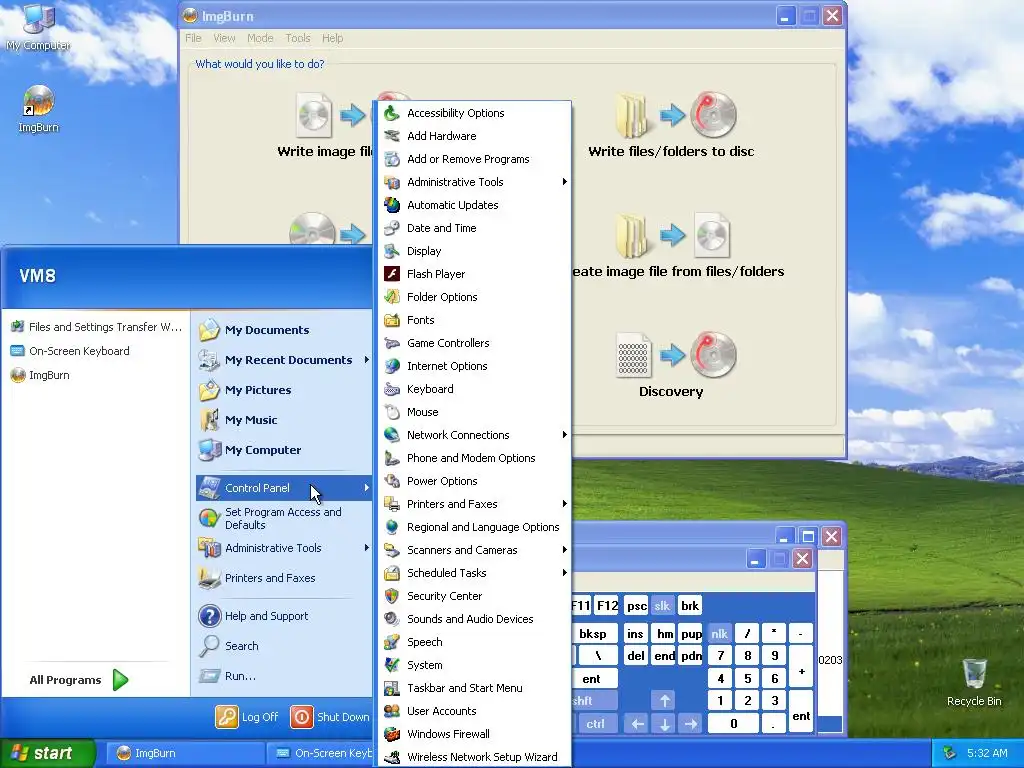Open All Programs arrow in Start menu
Viewport: 1024px width, 768px height.
121,680
